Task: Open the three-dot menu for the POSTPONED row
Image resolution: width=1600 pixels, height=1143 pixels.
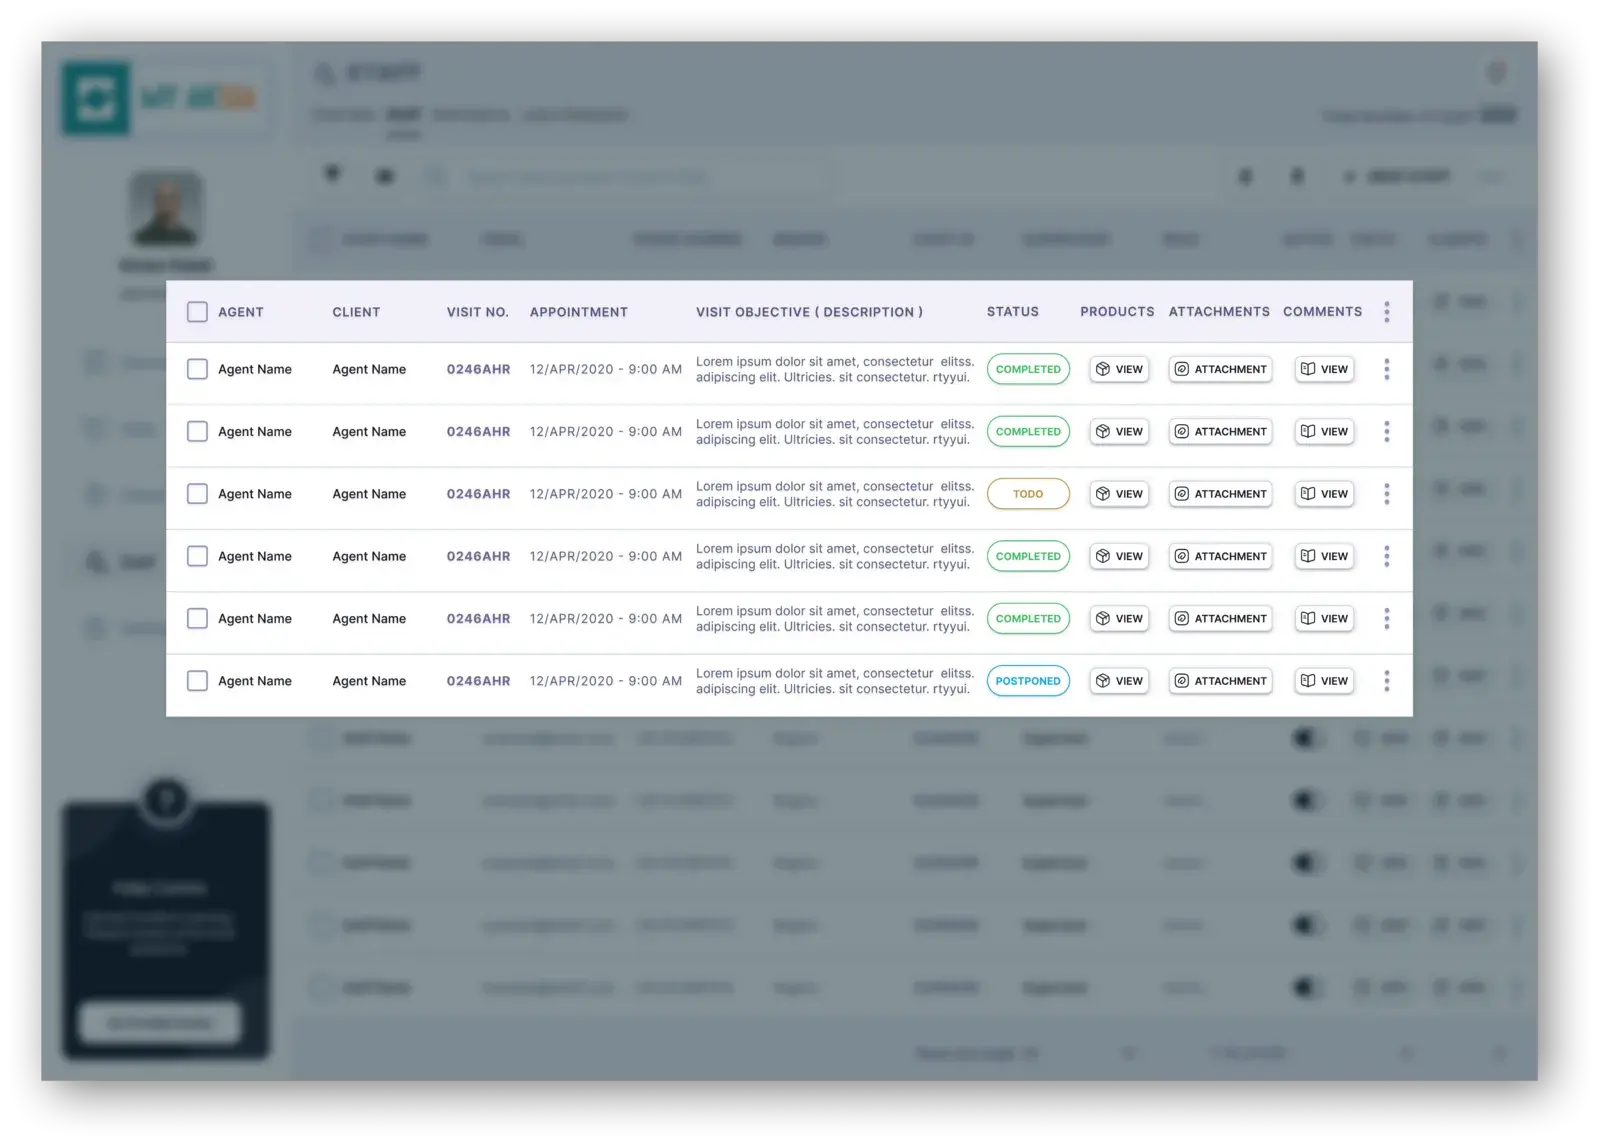Action: tap(1386, 681)
